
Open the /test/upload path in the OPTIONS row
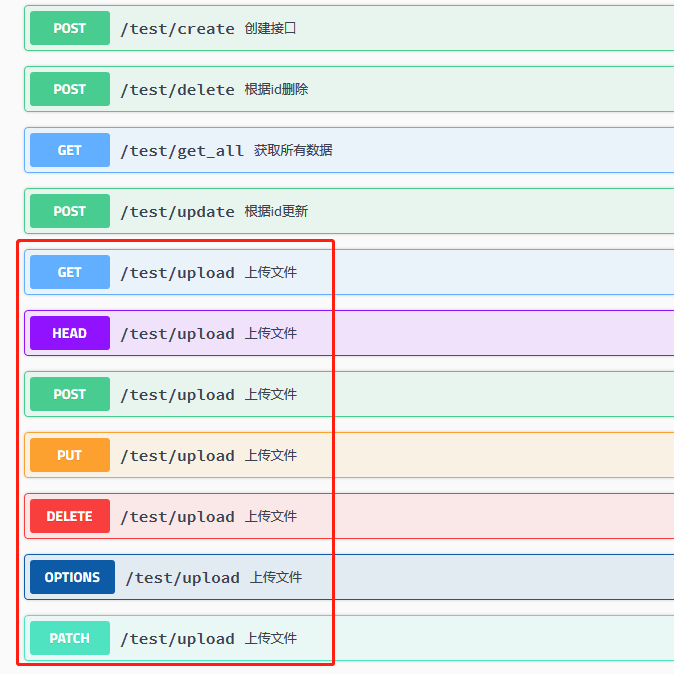[182, 578]
